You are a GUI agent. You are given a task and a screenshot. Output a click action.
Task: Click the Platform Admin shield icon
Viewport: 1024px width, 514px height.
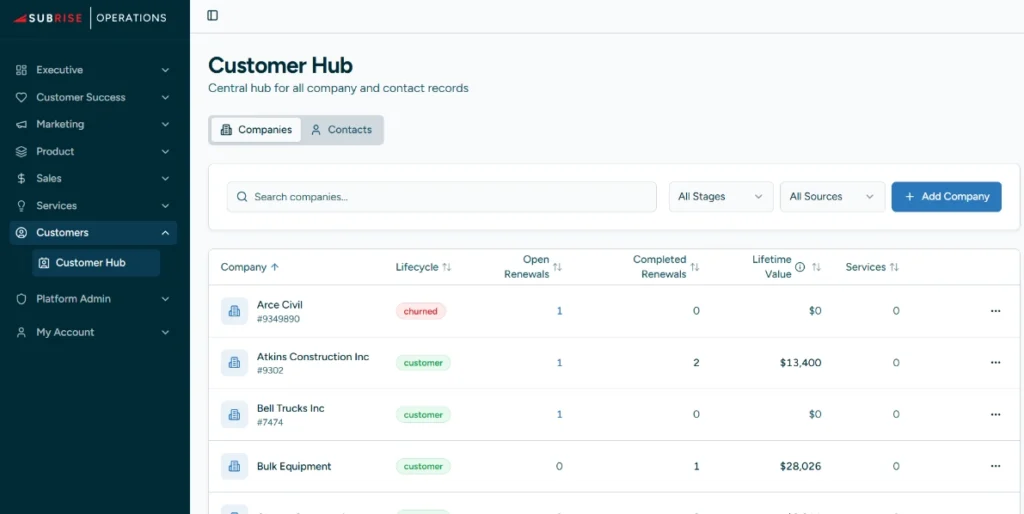pyautogui.click(x=22, y=299)
